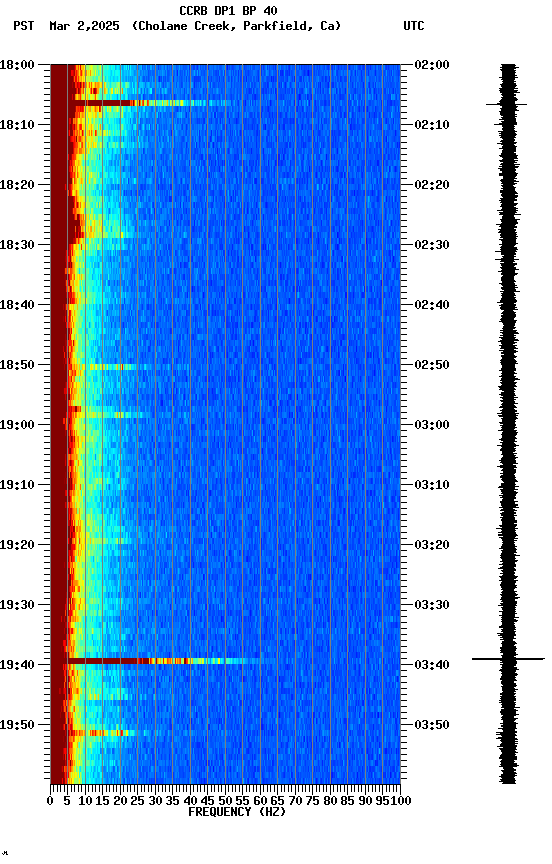The image size is (552, 864).
Task: Click the UTC time label 03:20
Action: 432,545
